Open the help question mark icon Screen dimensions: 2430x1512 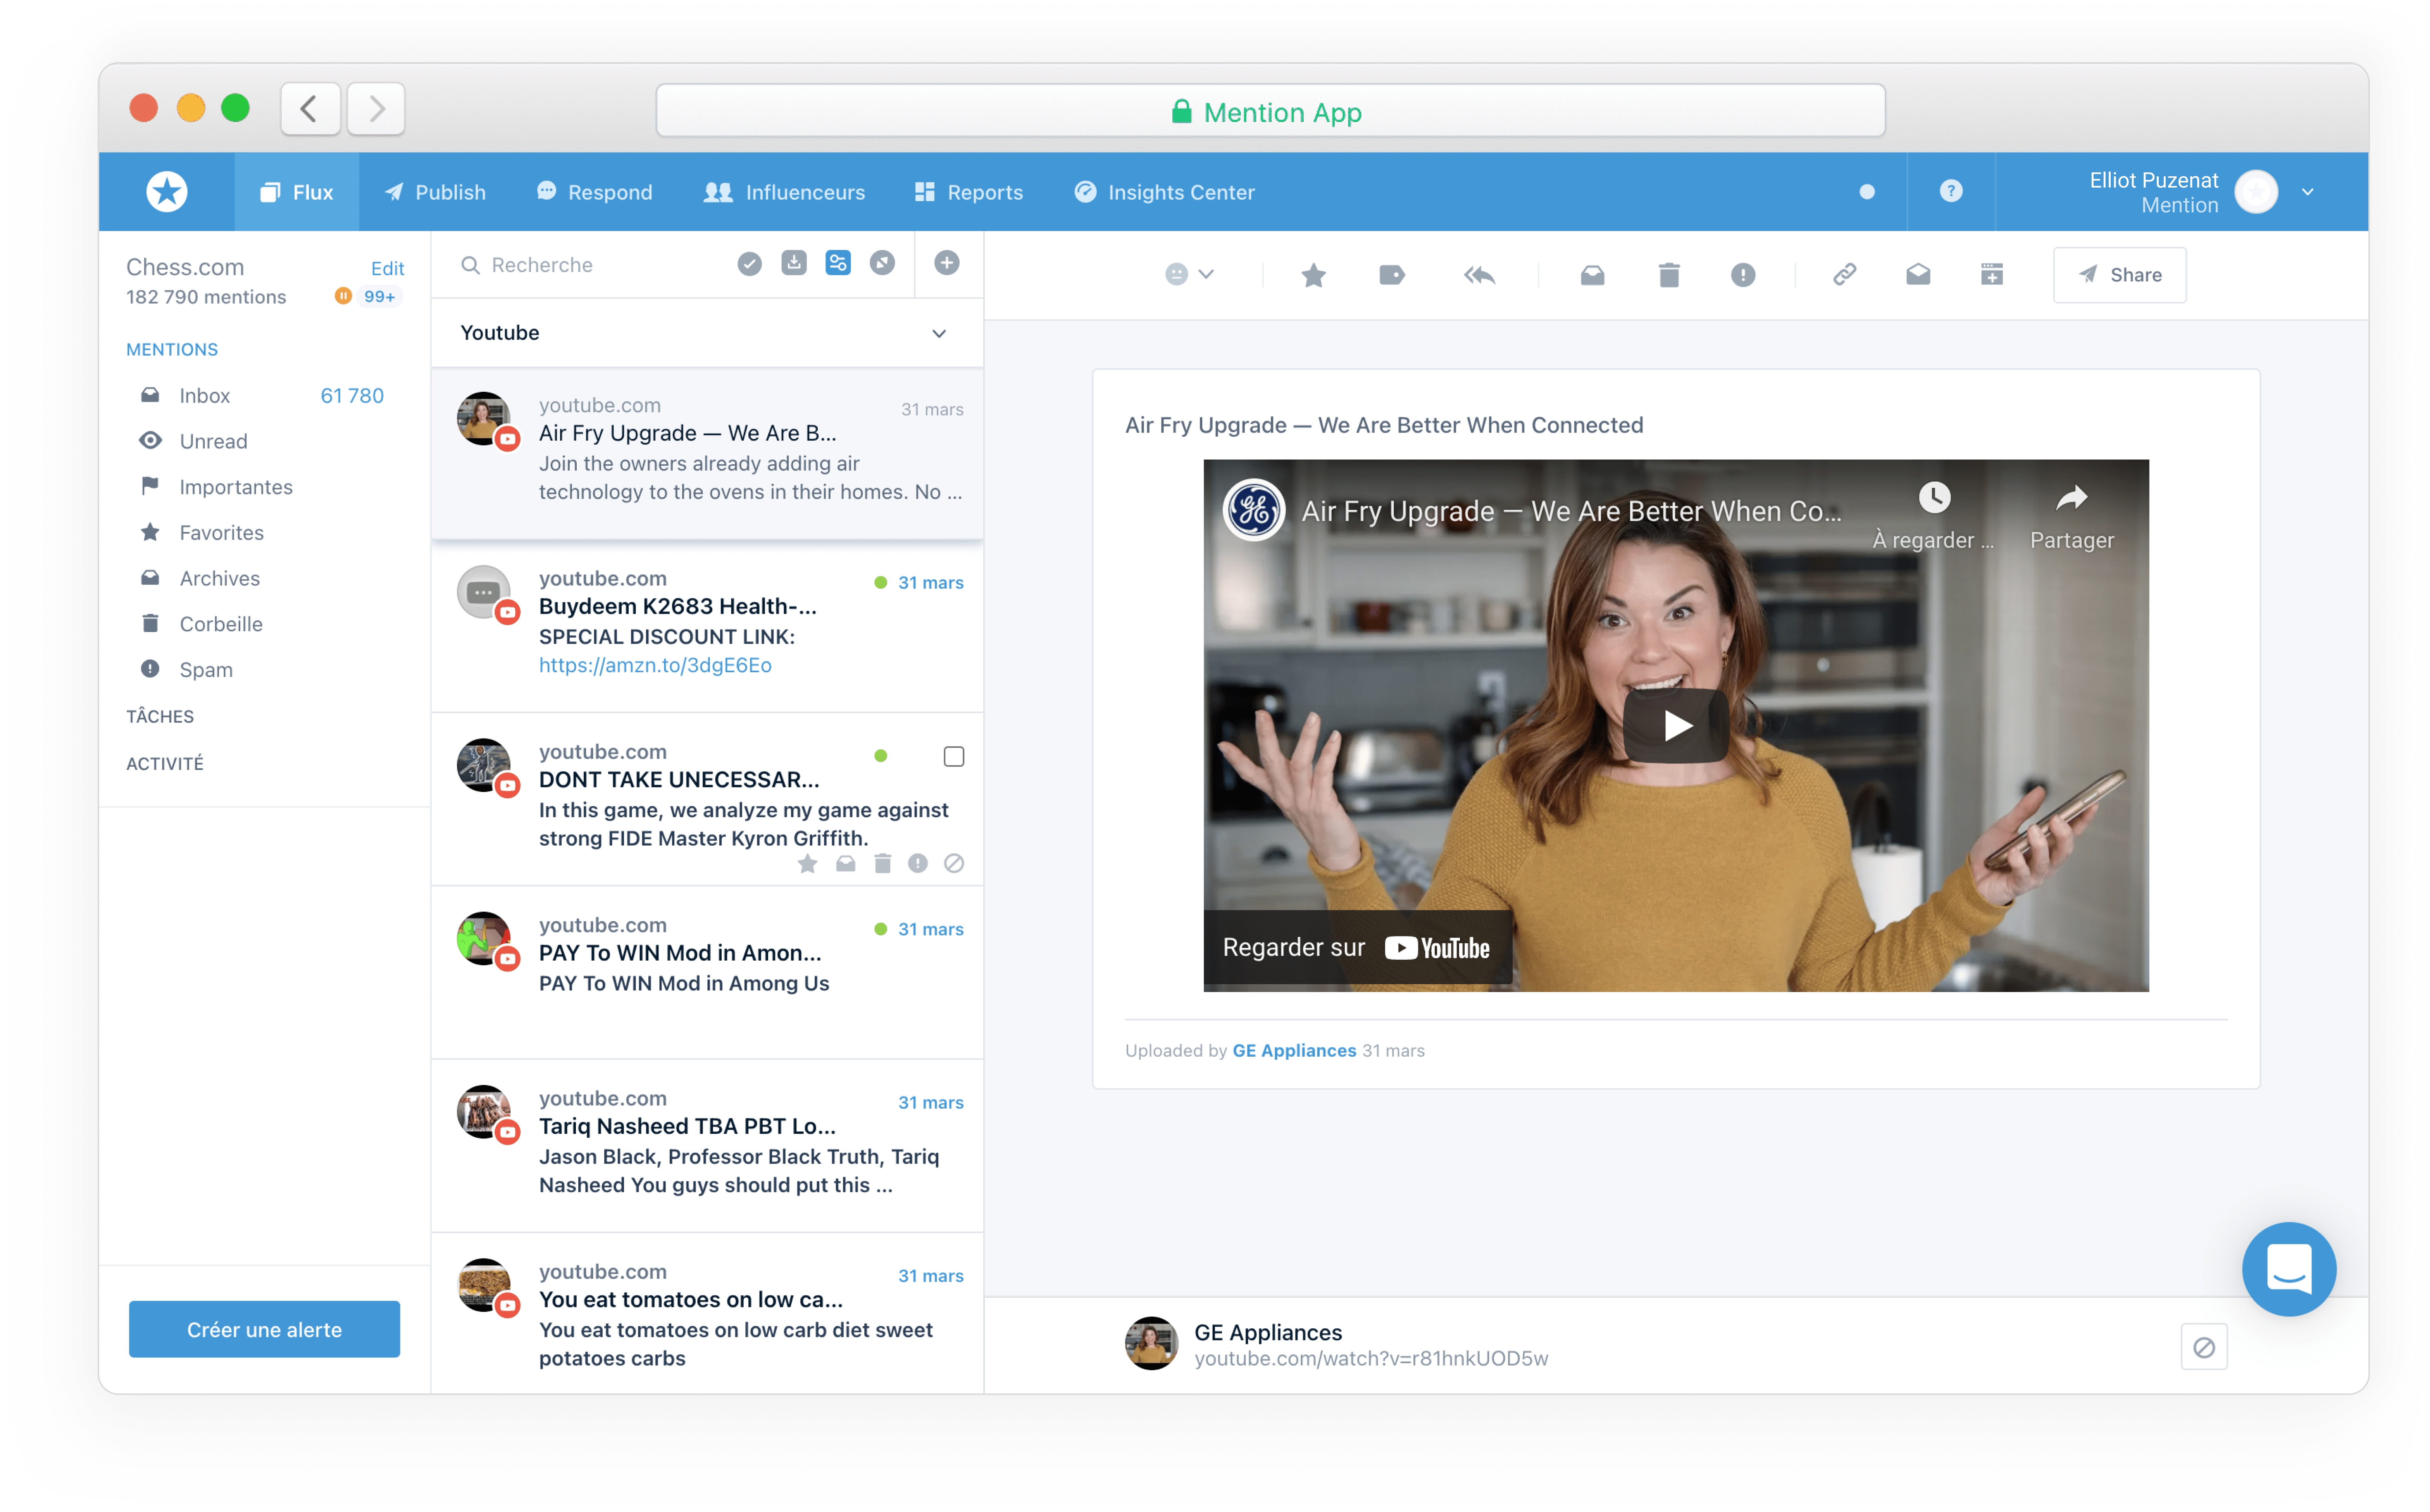pos(1951,191)
